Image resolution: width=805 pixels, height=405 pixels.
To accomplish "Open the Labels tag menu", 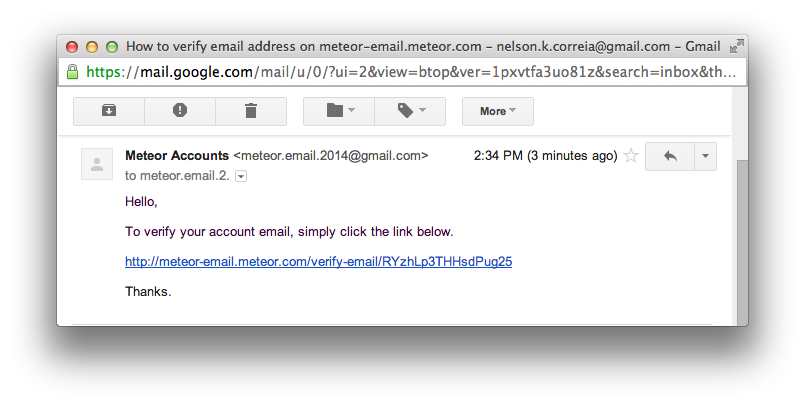I will tap(410, 111).
